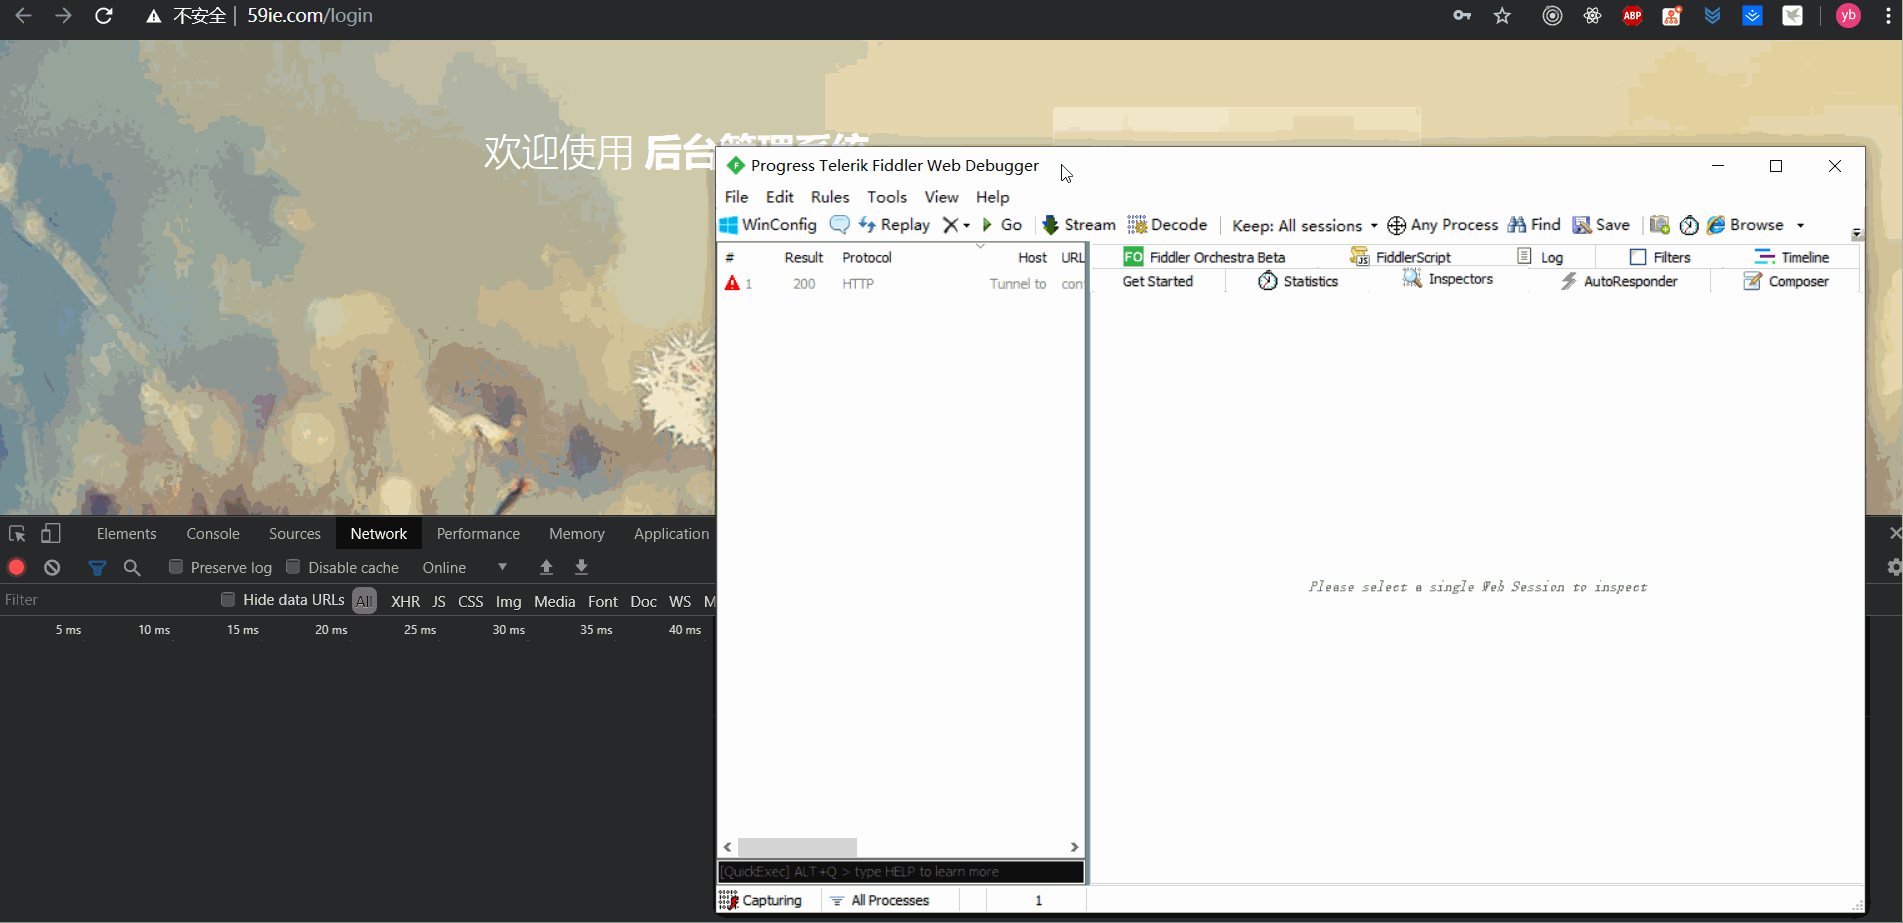
Task: Open Fiddler's File menu
Action: (736, 197)
